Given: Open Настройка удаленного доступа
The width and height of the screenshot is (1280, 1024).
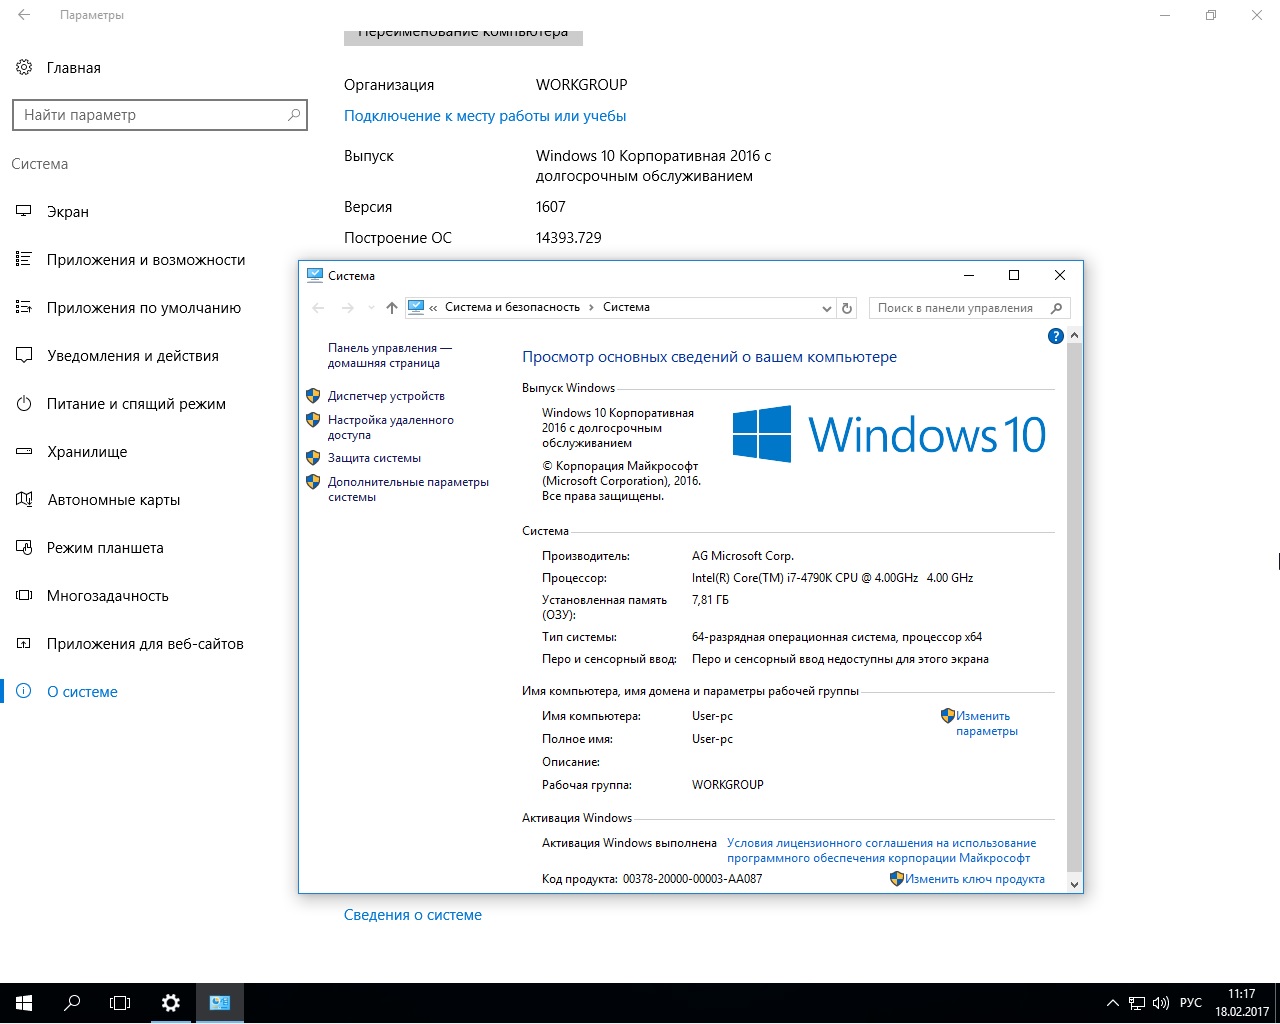Looking at the screenshot, I should 391,428.
